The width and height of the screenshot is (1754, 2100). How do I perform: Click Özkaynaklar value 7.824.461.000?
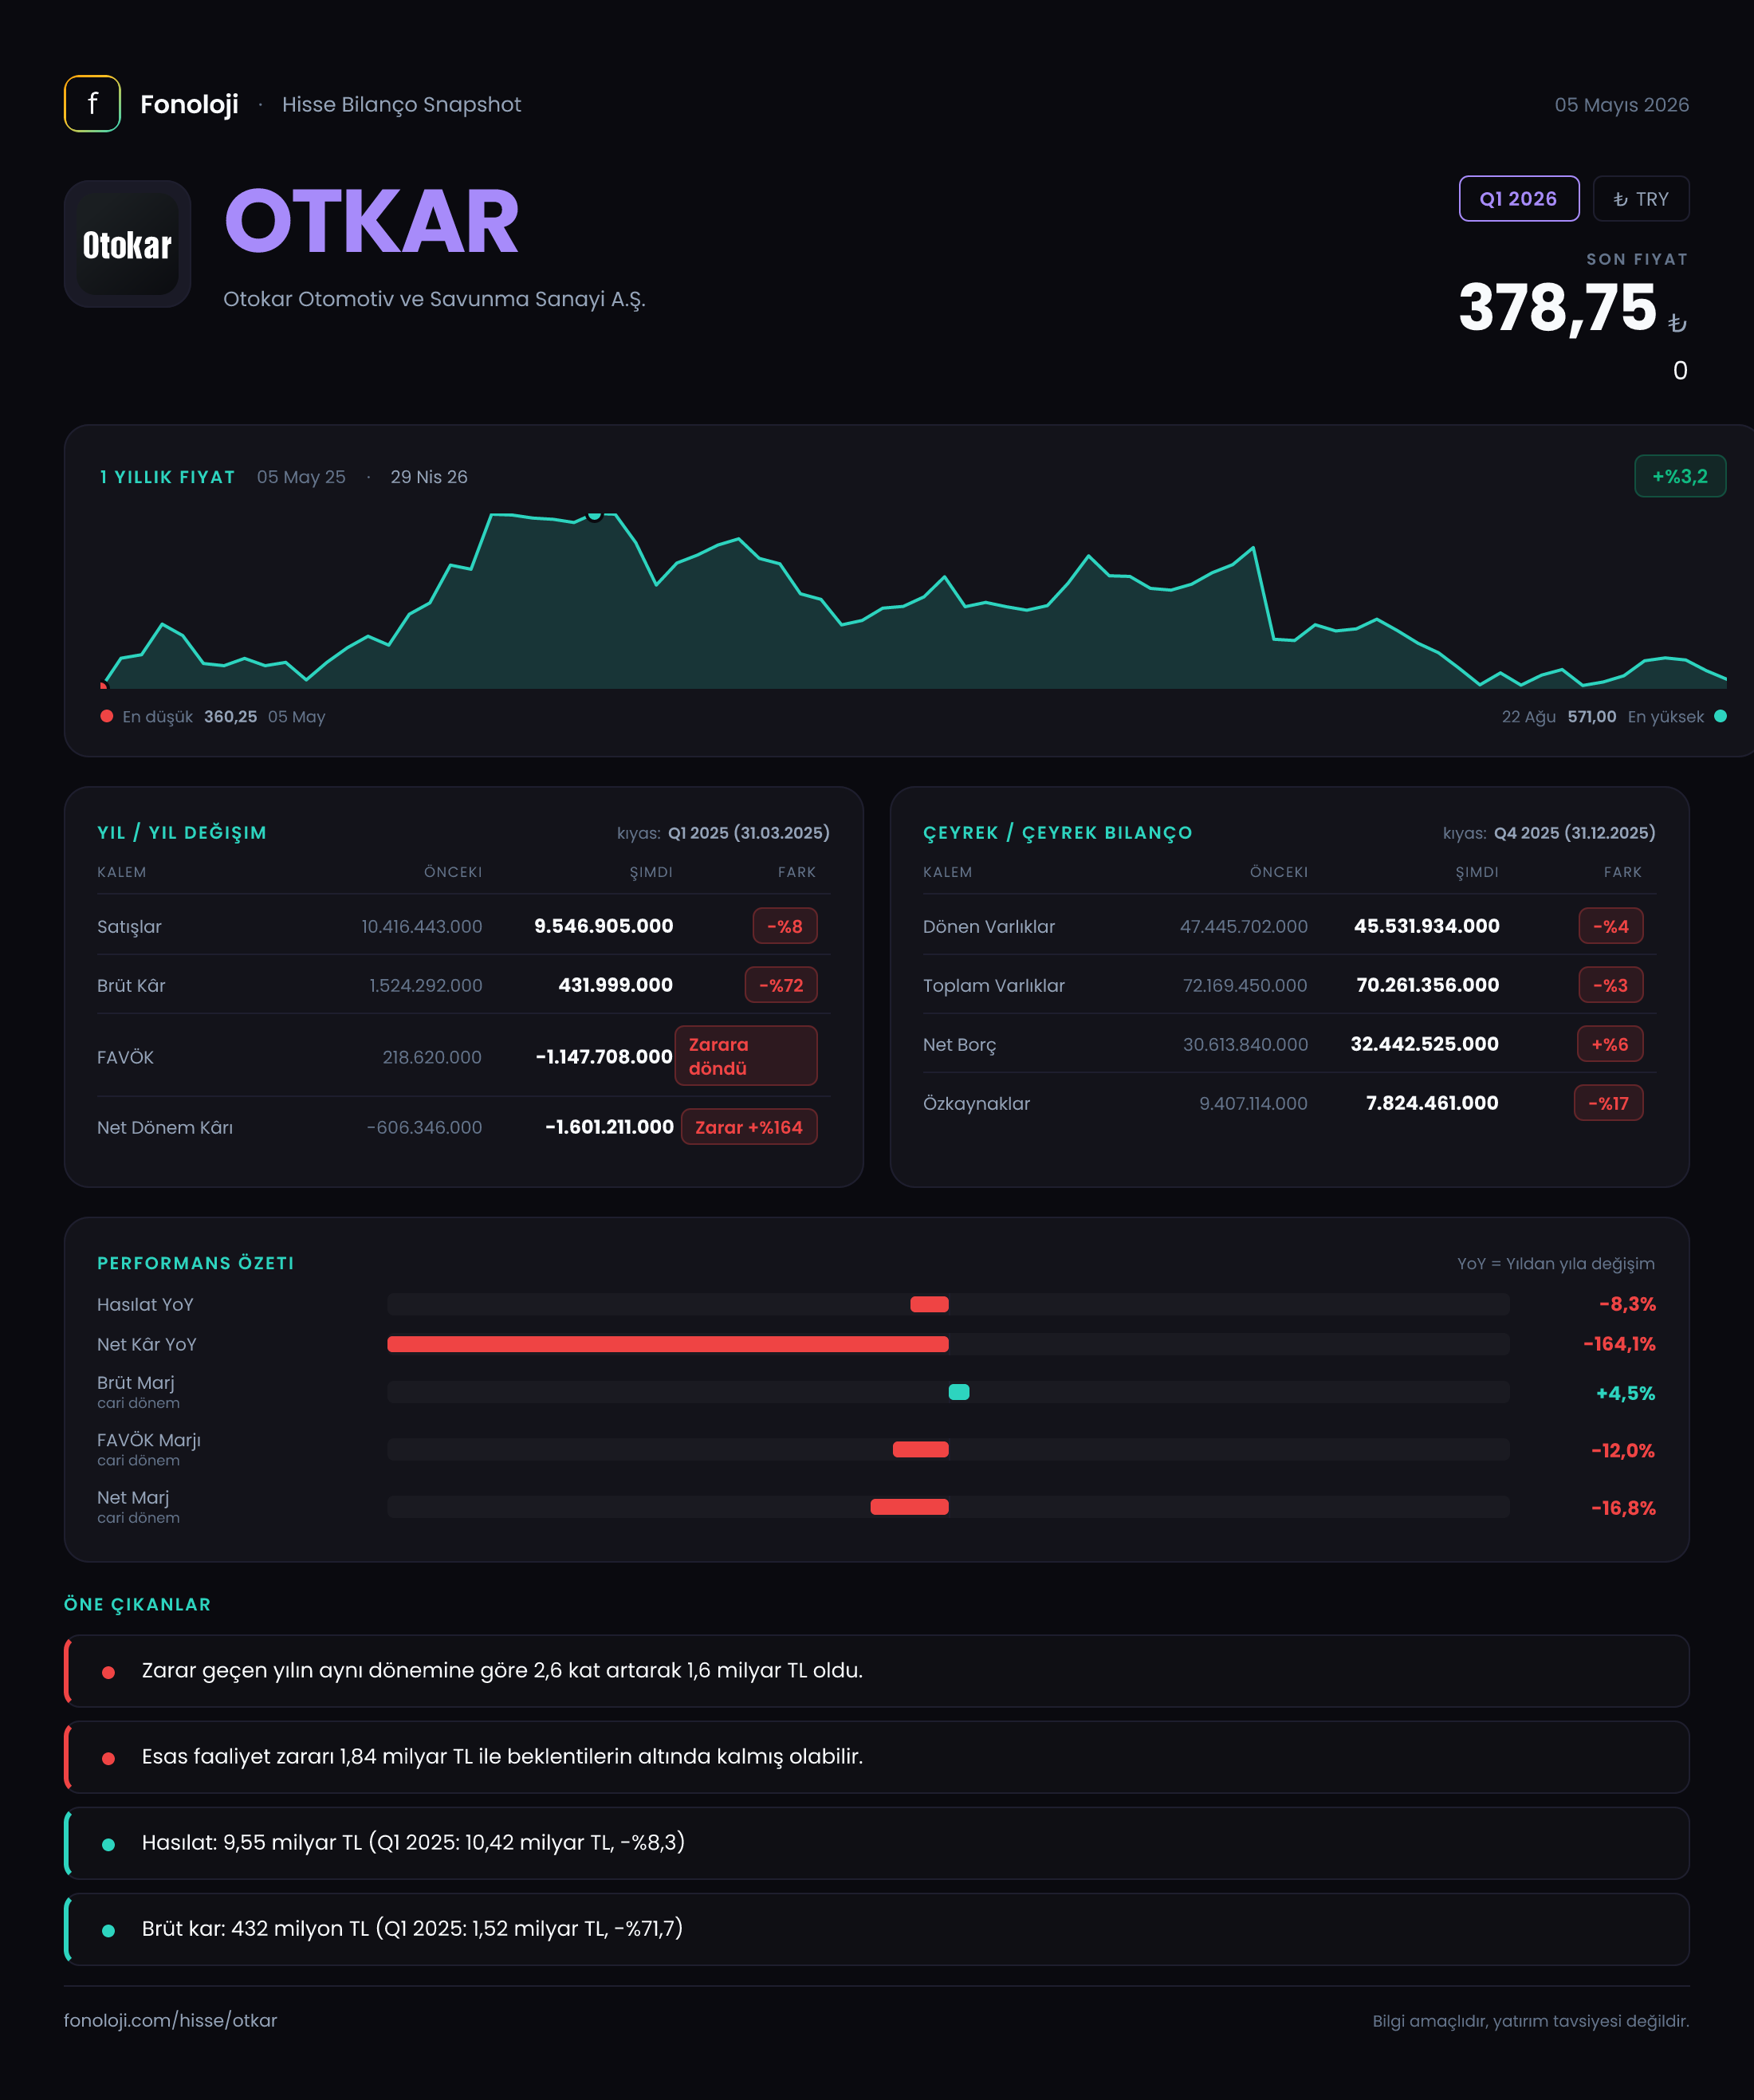pos(1432,1103)
